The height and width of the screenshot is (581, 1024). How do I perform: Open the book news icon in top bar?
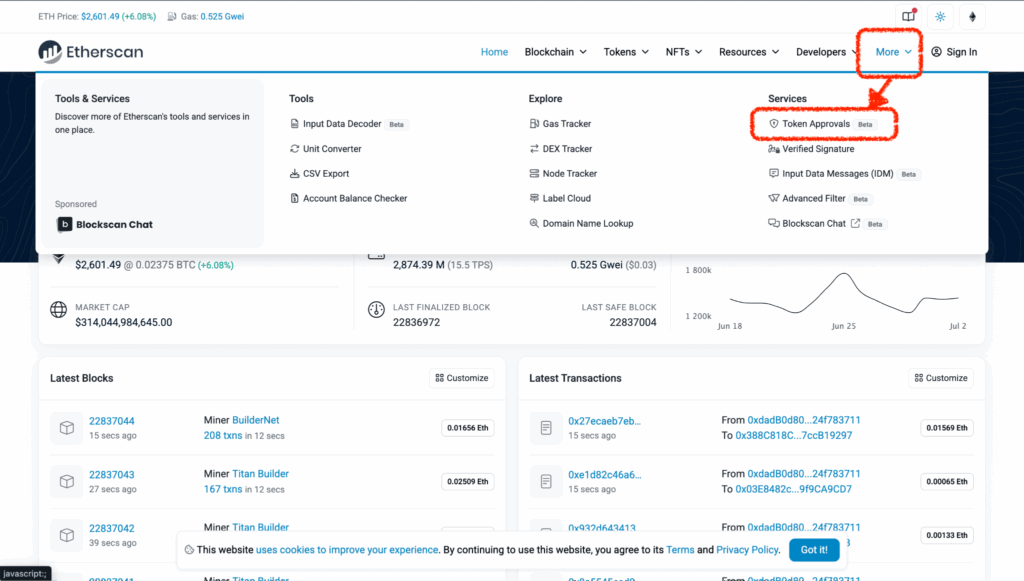[x=908, y=16]
